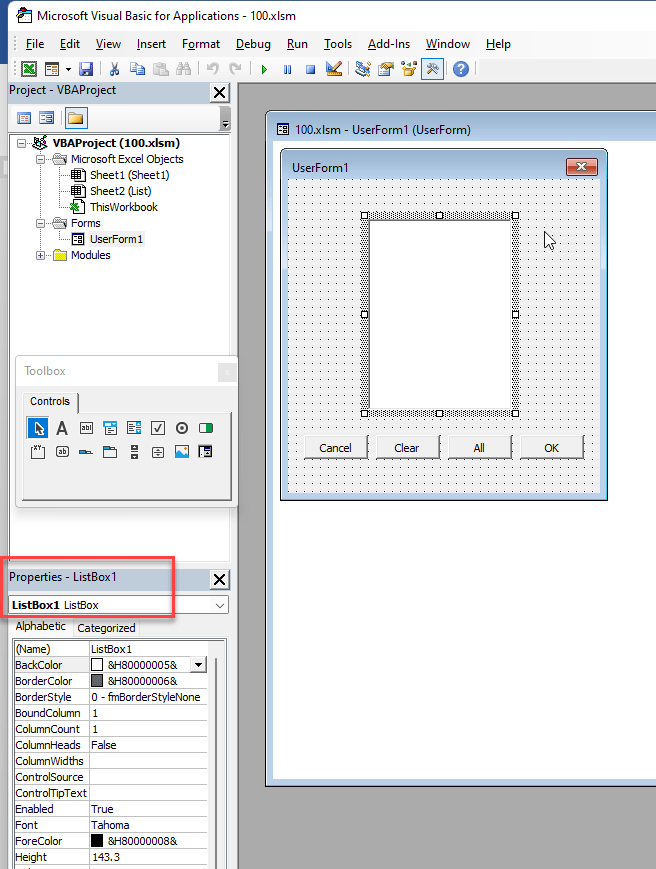
Task: Toggle the Toolbox toolbar icon
Action: pyautogui.click(x=432, y=69)
